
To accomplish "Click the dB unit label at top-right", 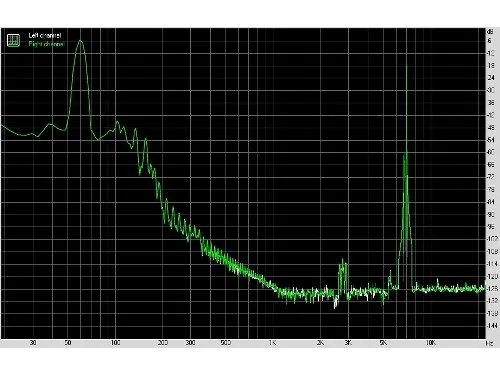I will (x=490, y=32).
